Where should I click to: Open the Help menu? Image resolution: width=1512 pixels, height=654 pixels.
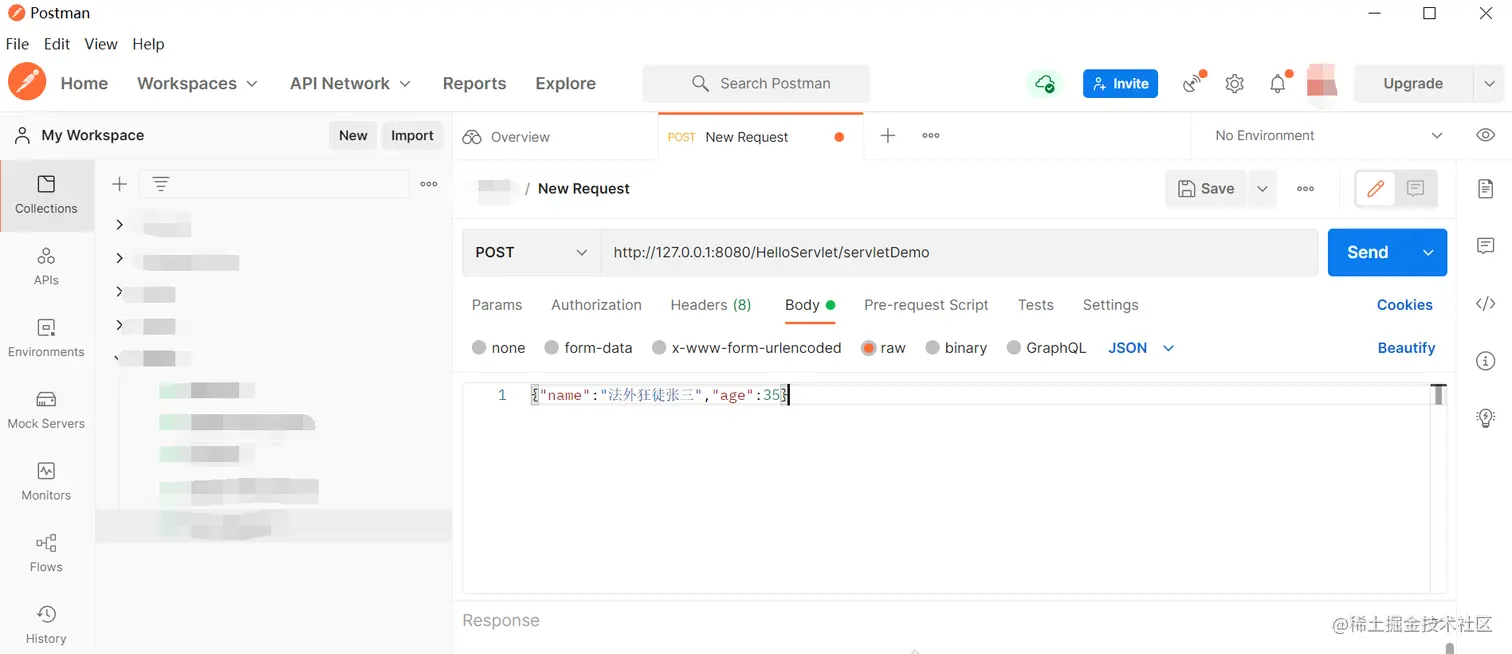point(148,44)
